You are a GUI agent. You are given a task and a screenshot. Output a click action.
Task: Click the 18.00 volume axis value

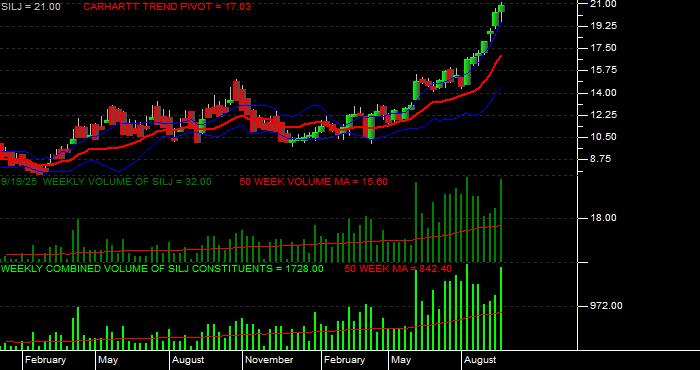click(604, 218)
